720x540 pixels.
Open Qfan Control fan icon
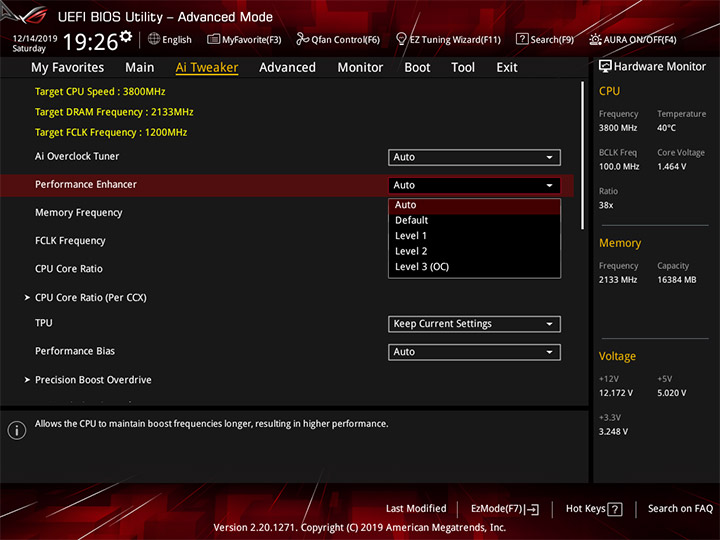(x=302, y=39)
